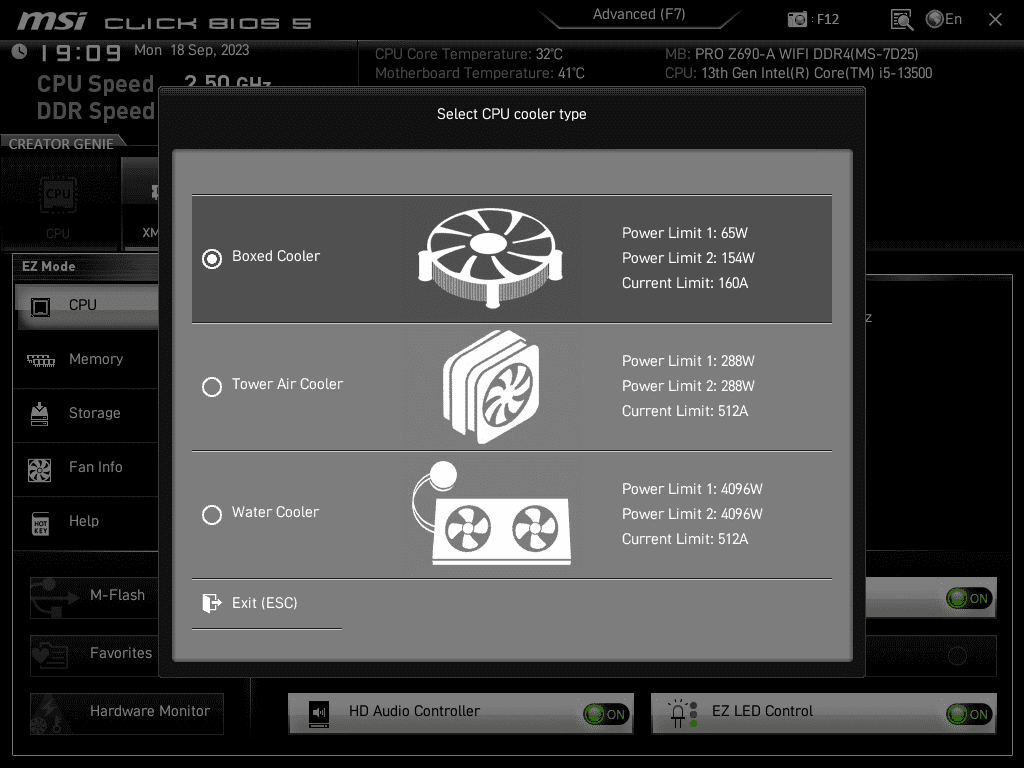Click the storage drive icon
1024x768 pixels.
(x=40, y=414)
